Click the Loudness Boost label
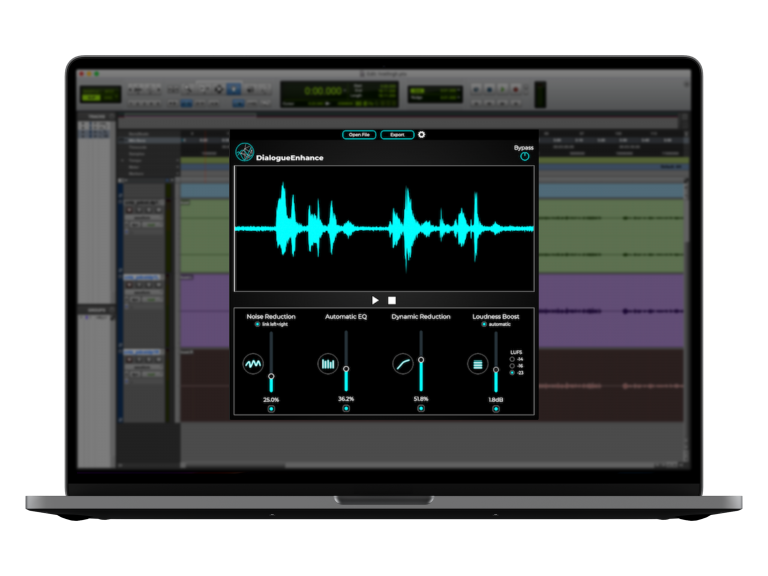The image size is (768, 576). (x=496, y=316)
